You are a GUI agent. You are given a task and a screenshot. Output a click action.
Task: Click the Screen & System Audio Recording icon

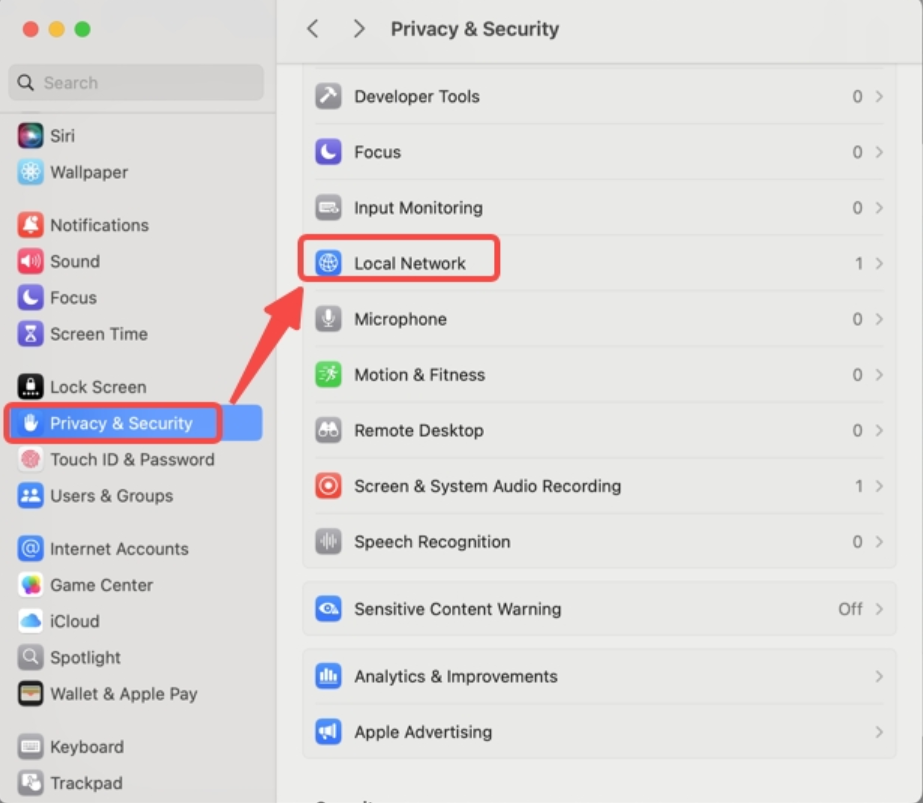pyautogui.click(x=328, y=487)
